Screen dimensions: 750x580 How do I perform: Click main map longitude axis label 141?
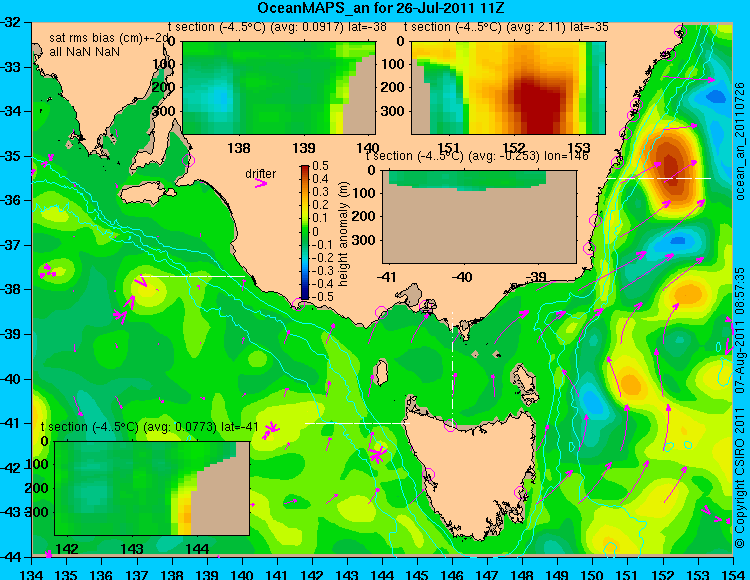[x=277, y=574]
